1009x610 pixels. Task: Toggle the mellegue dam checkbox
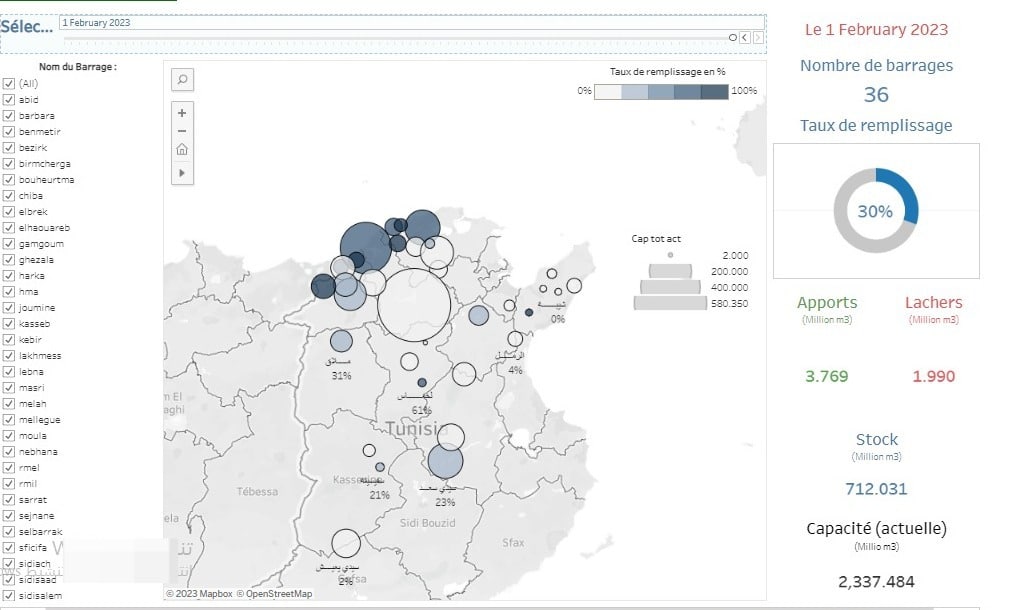(9, 420)
